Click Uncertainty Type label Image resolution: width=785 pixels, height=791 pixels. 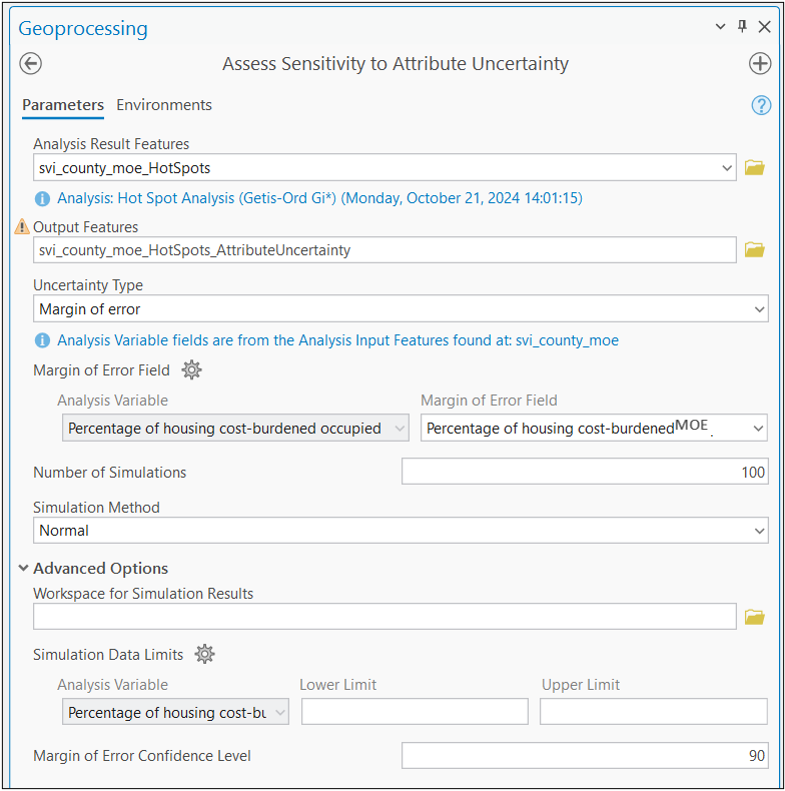(x=88, y=285)
